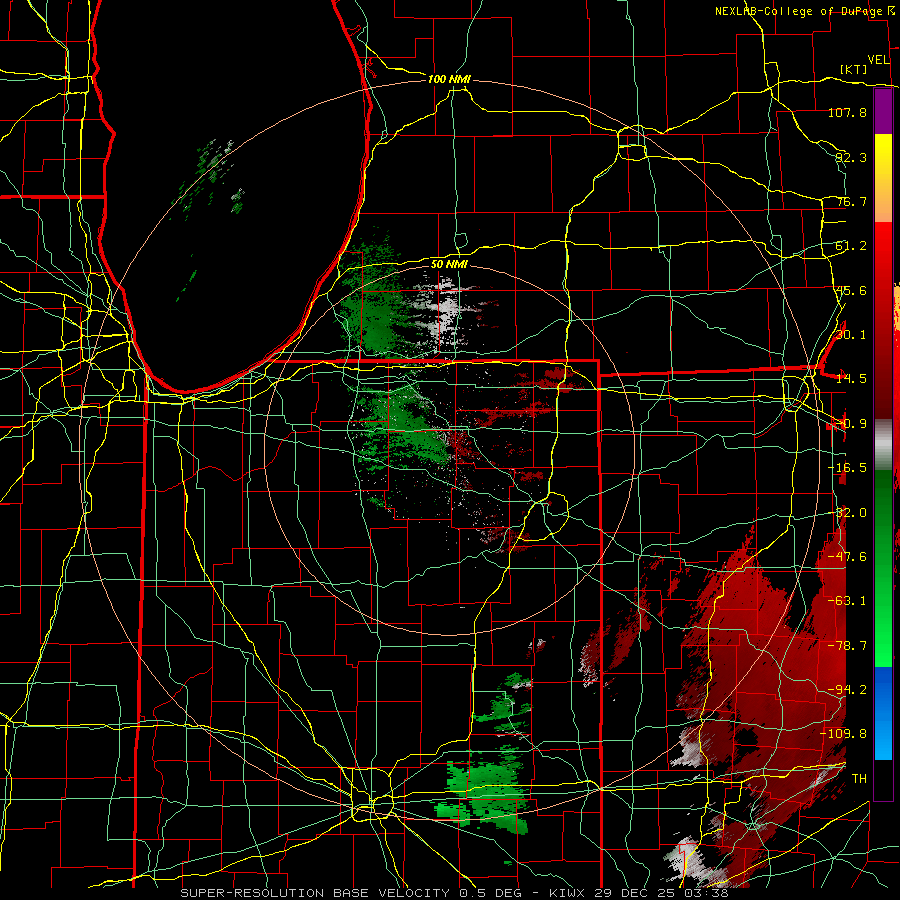Click the 100 NMI range ring label
This screenshot has height=900, width=900.
click(449, 79)
